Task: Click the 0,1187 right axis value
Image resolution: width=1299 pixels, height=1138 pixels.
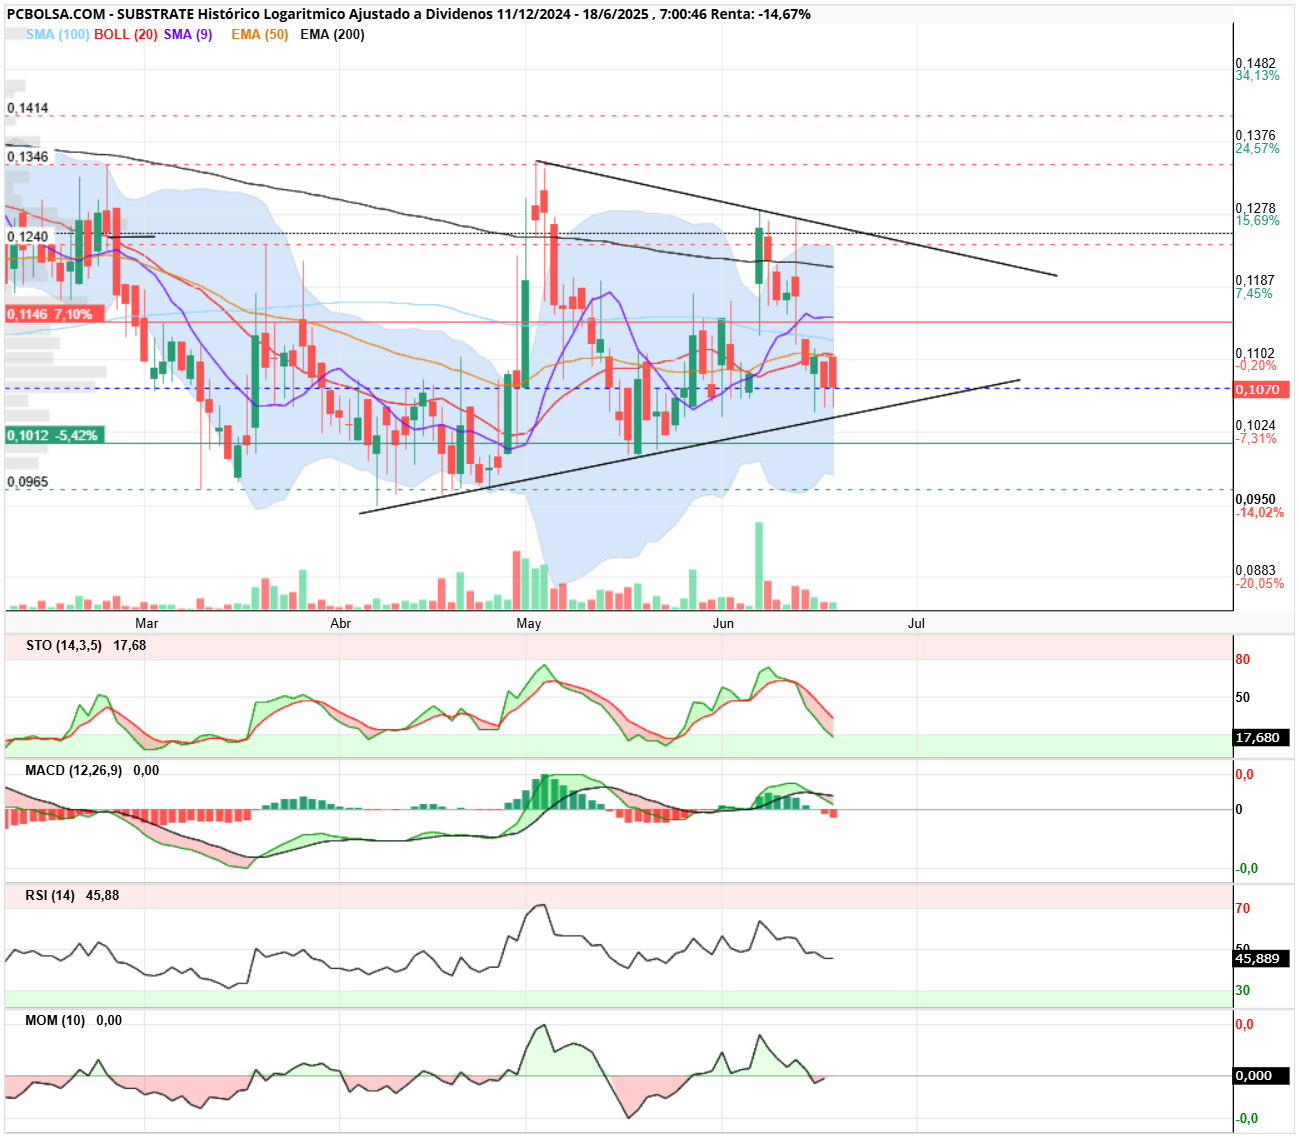Action: pyautogui.click(x=1256, y=281)
